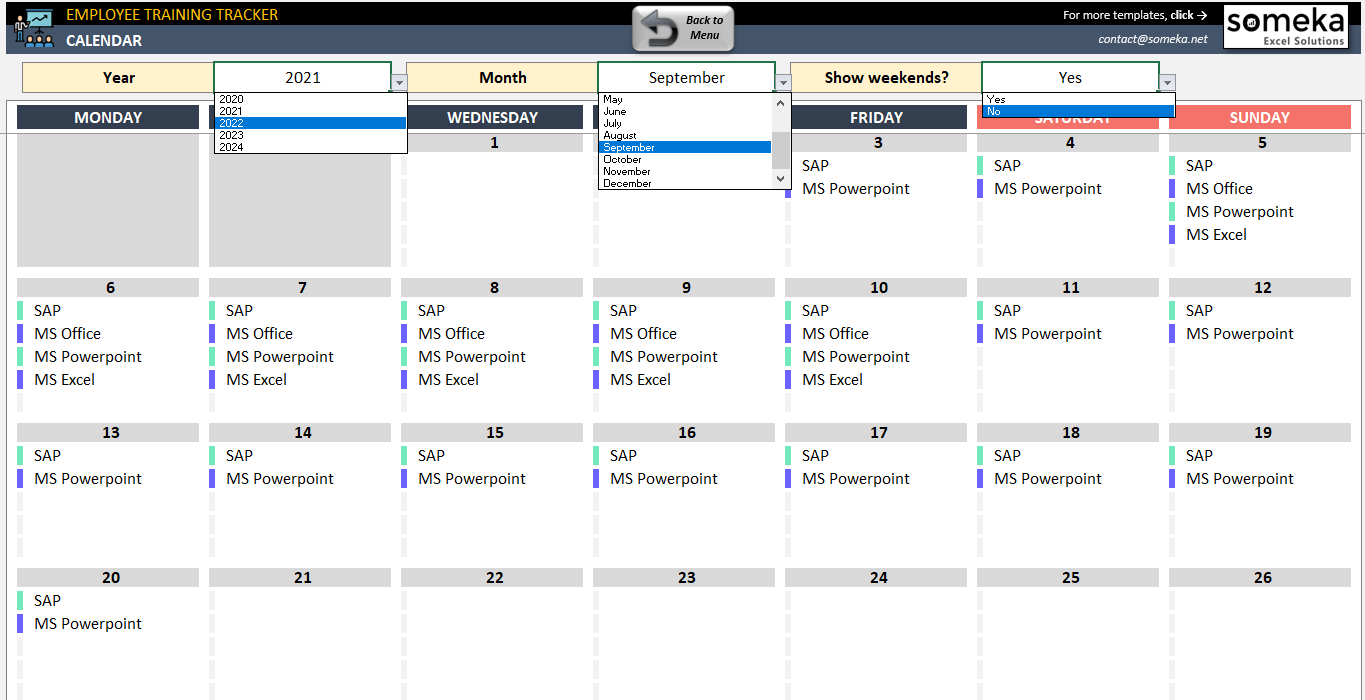The height and width of the screenshot is (700, 1365).
Task: Select the MS Excel entry on day 5
Action: (x=1216, y=234)
